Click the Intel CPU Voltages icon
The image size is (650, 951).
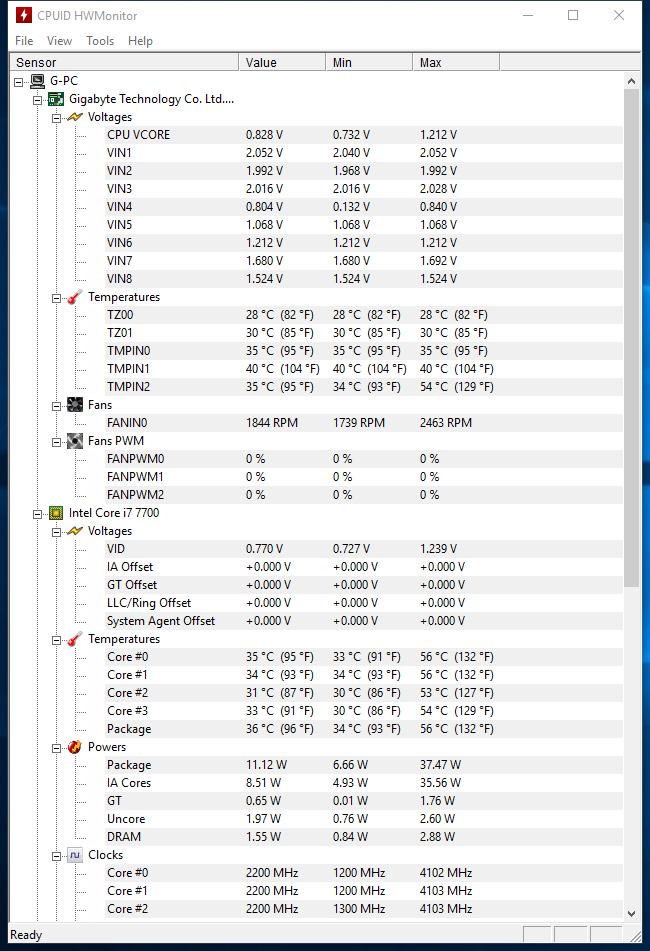click(x=75, y=531)
